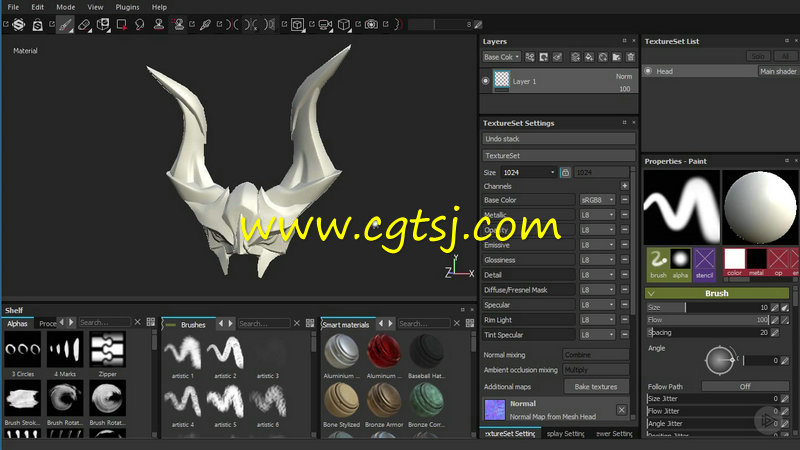Screen dimensions: 800x450
Task: Open the Base Color channel dropdown in Layers
Action: [502, 57]
